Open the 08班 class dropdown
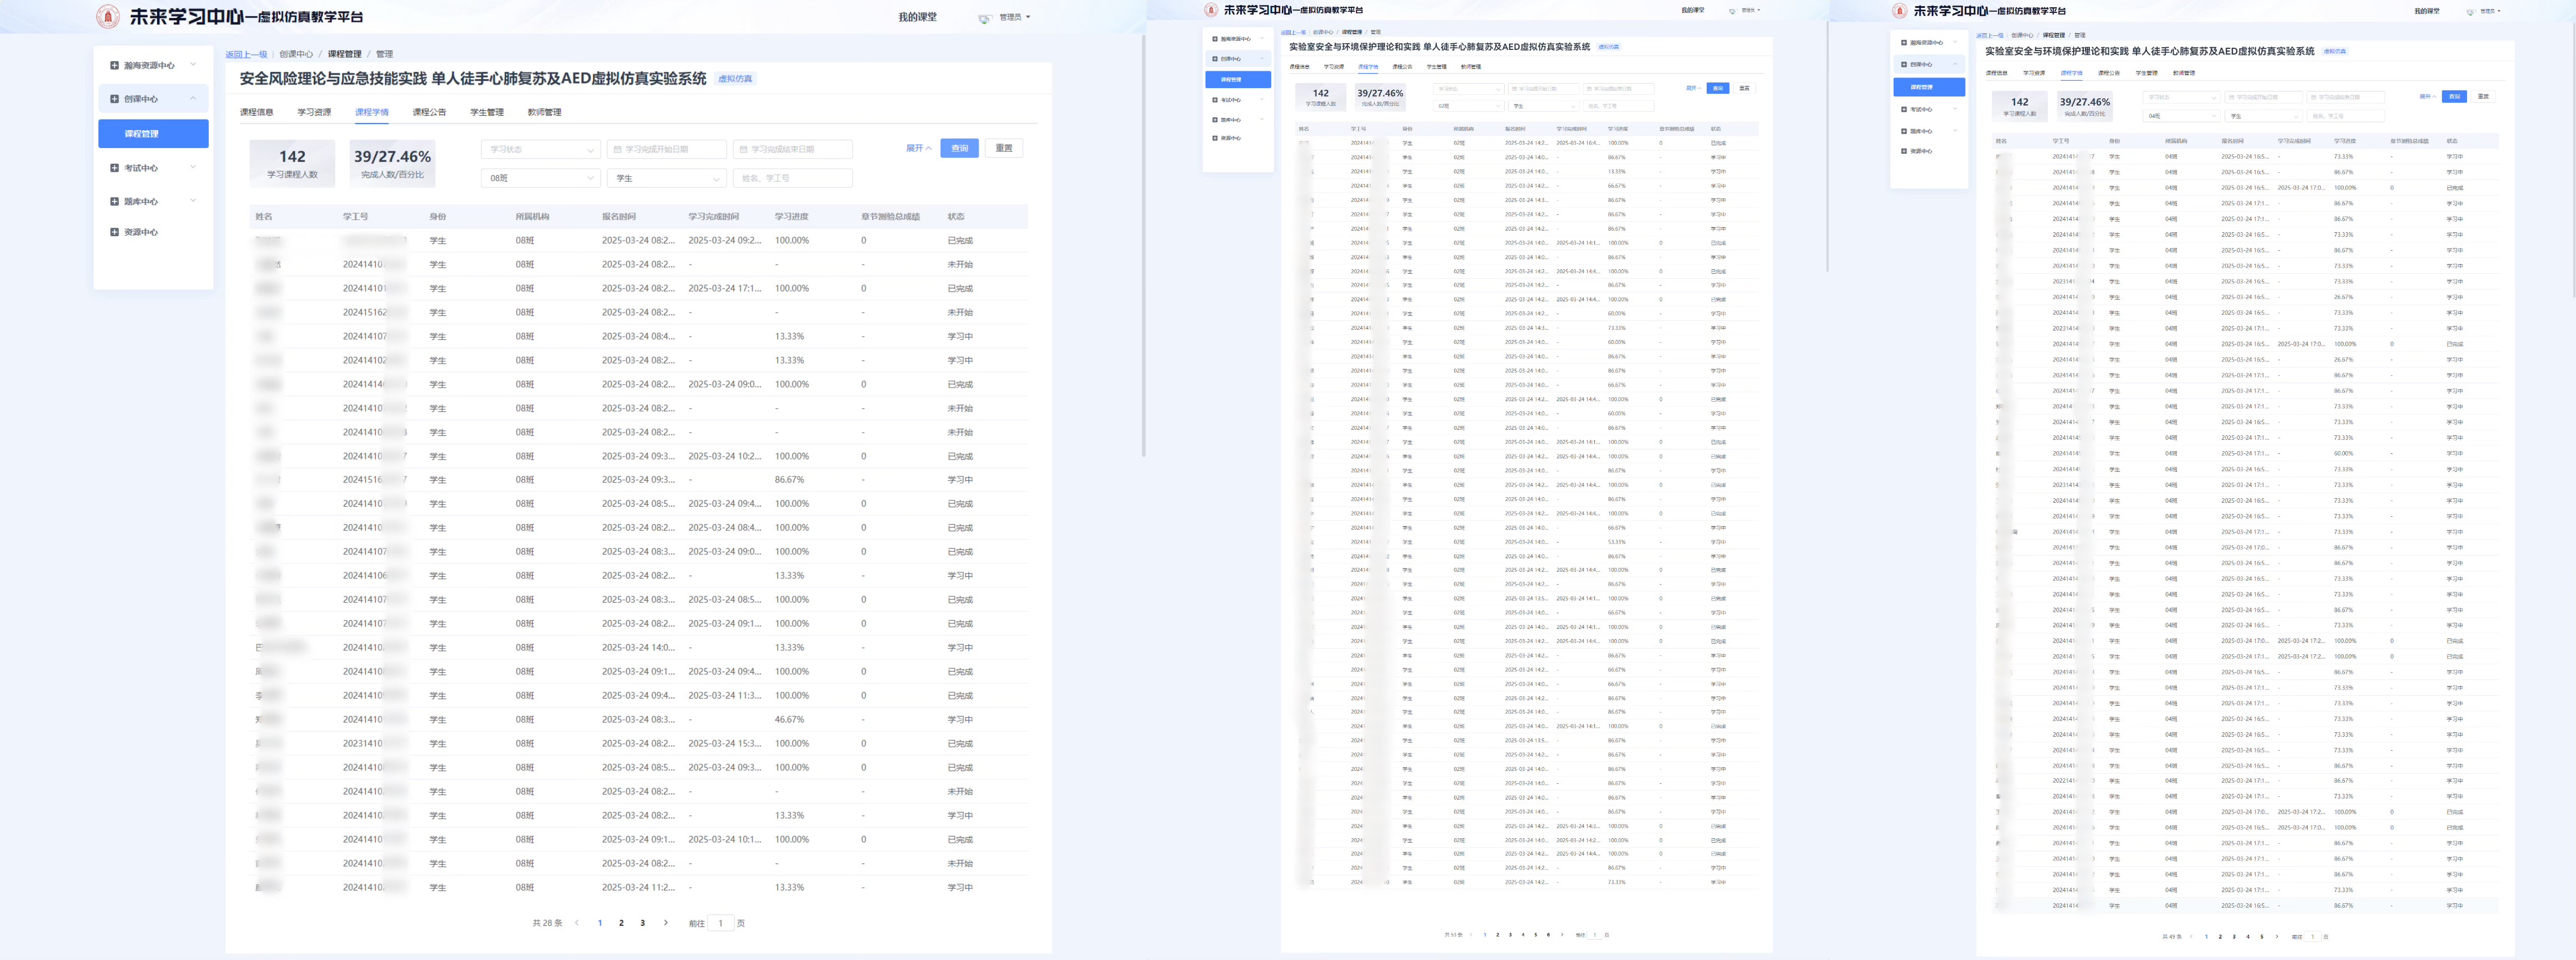This screenshot has height=960, width=2576. pos(540,178)
